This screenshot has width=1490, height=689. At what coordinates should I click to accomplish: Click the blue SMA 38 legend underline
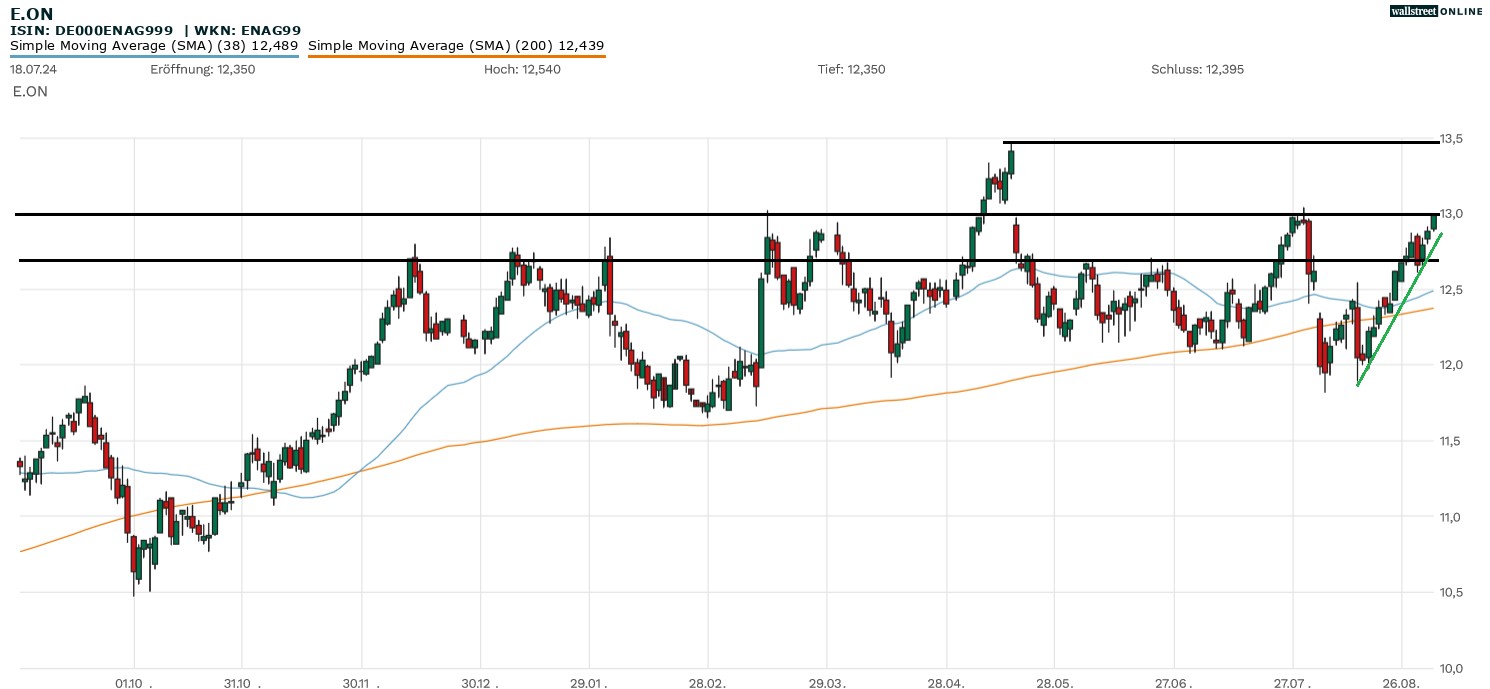[153, 57]
